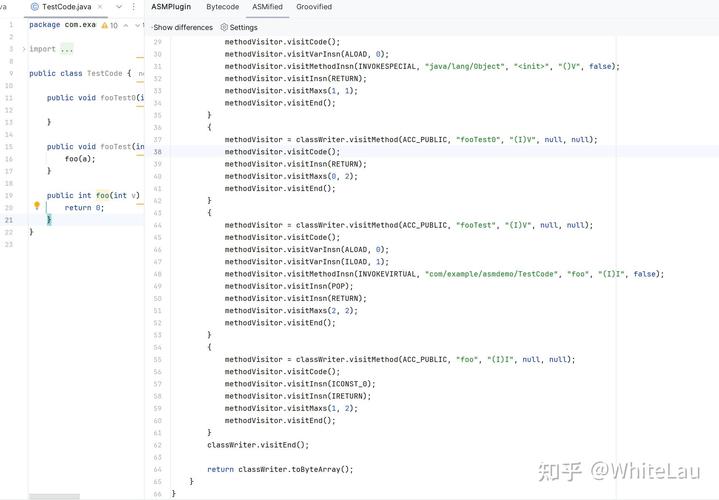Click the 'package com.exa' line
The height and width of the screenshot is (500, 719).
62,25
